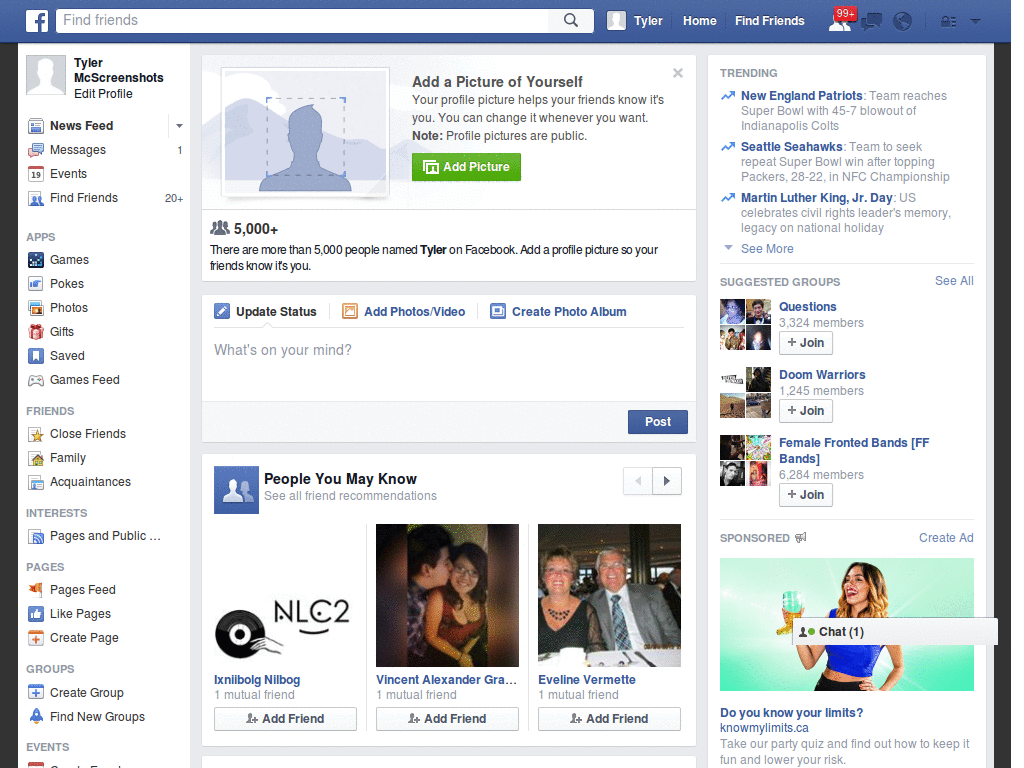Open the Pages Feed icon
Screen dimensions: 1024x768
[x=36, y=590]
